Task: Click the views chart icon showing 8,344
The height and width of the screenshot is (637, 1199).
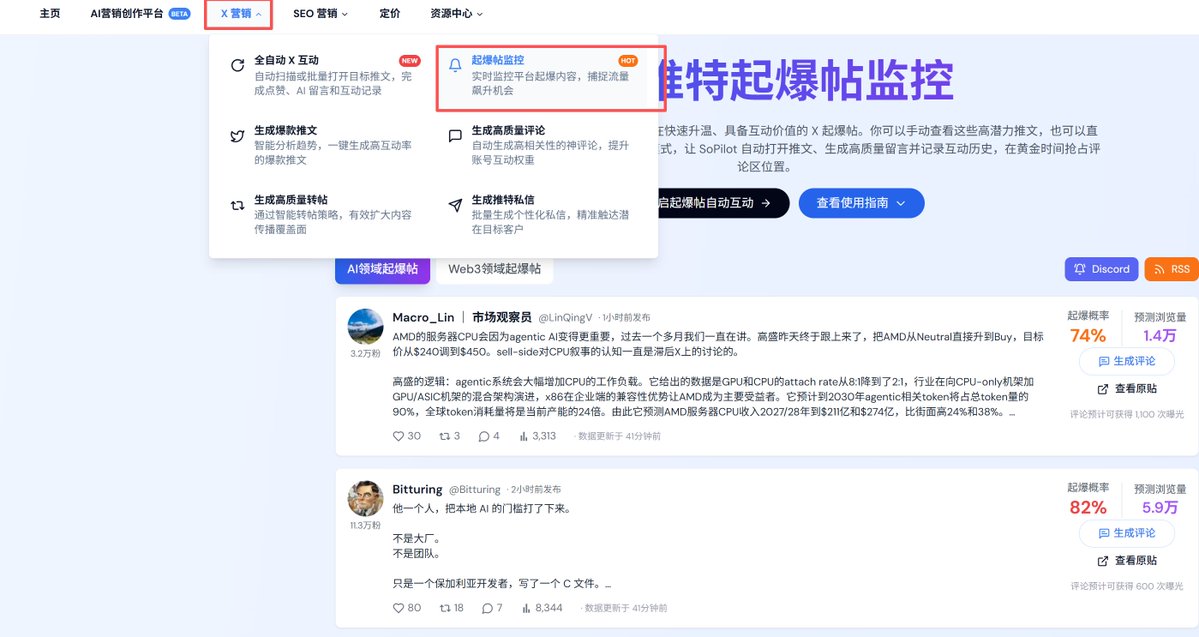Action: point(525,608)
